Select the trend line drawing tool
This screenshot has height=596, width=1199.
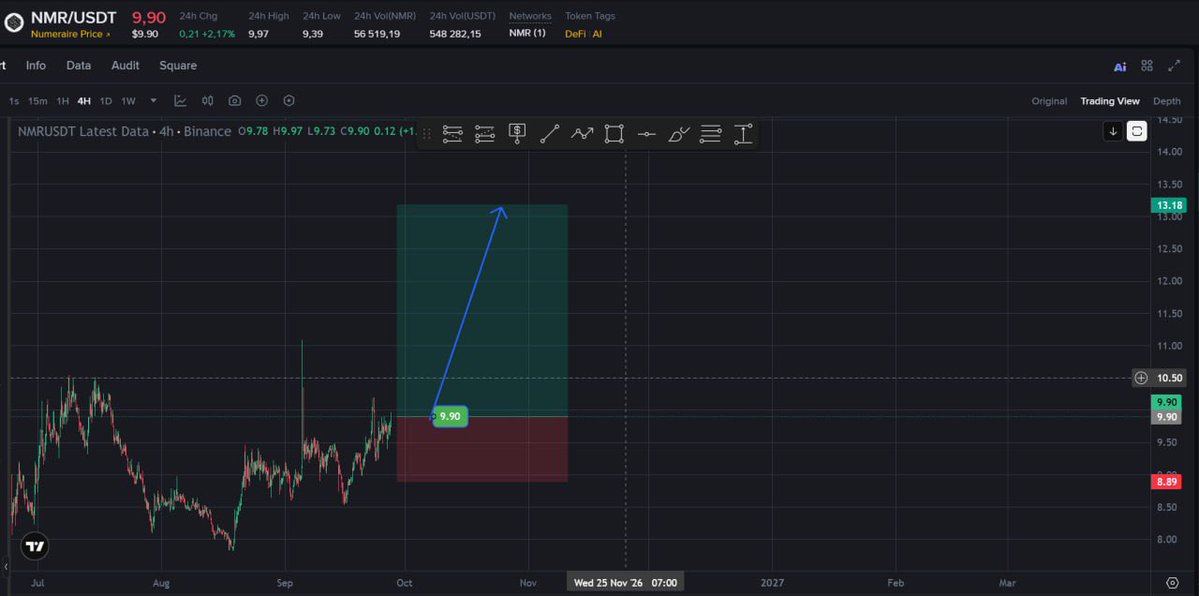[550, 134]
